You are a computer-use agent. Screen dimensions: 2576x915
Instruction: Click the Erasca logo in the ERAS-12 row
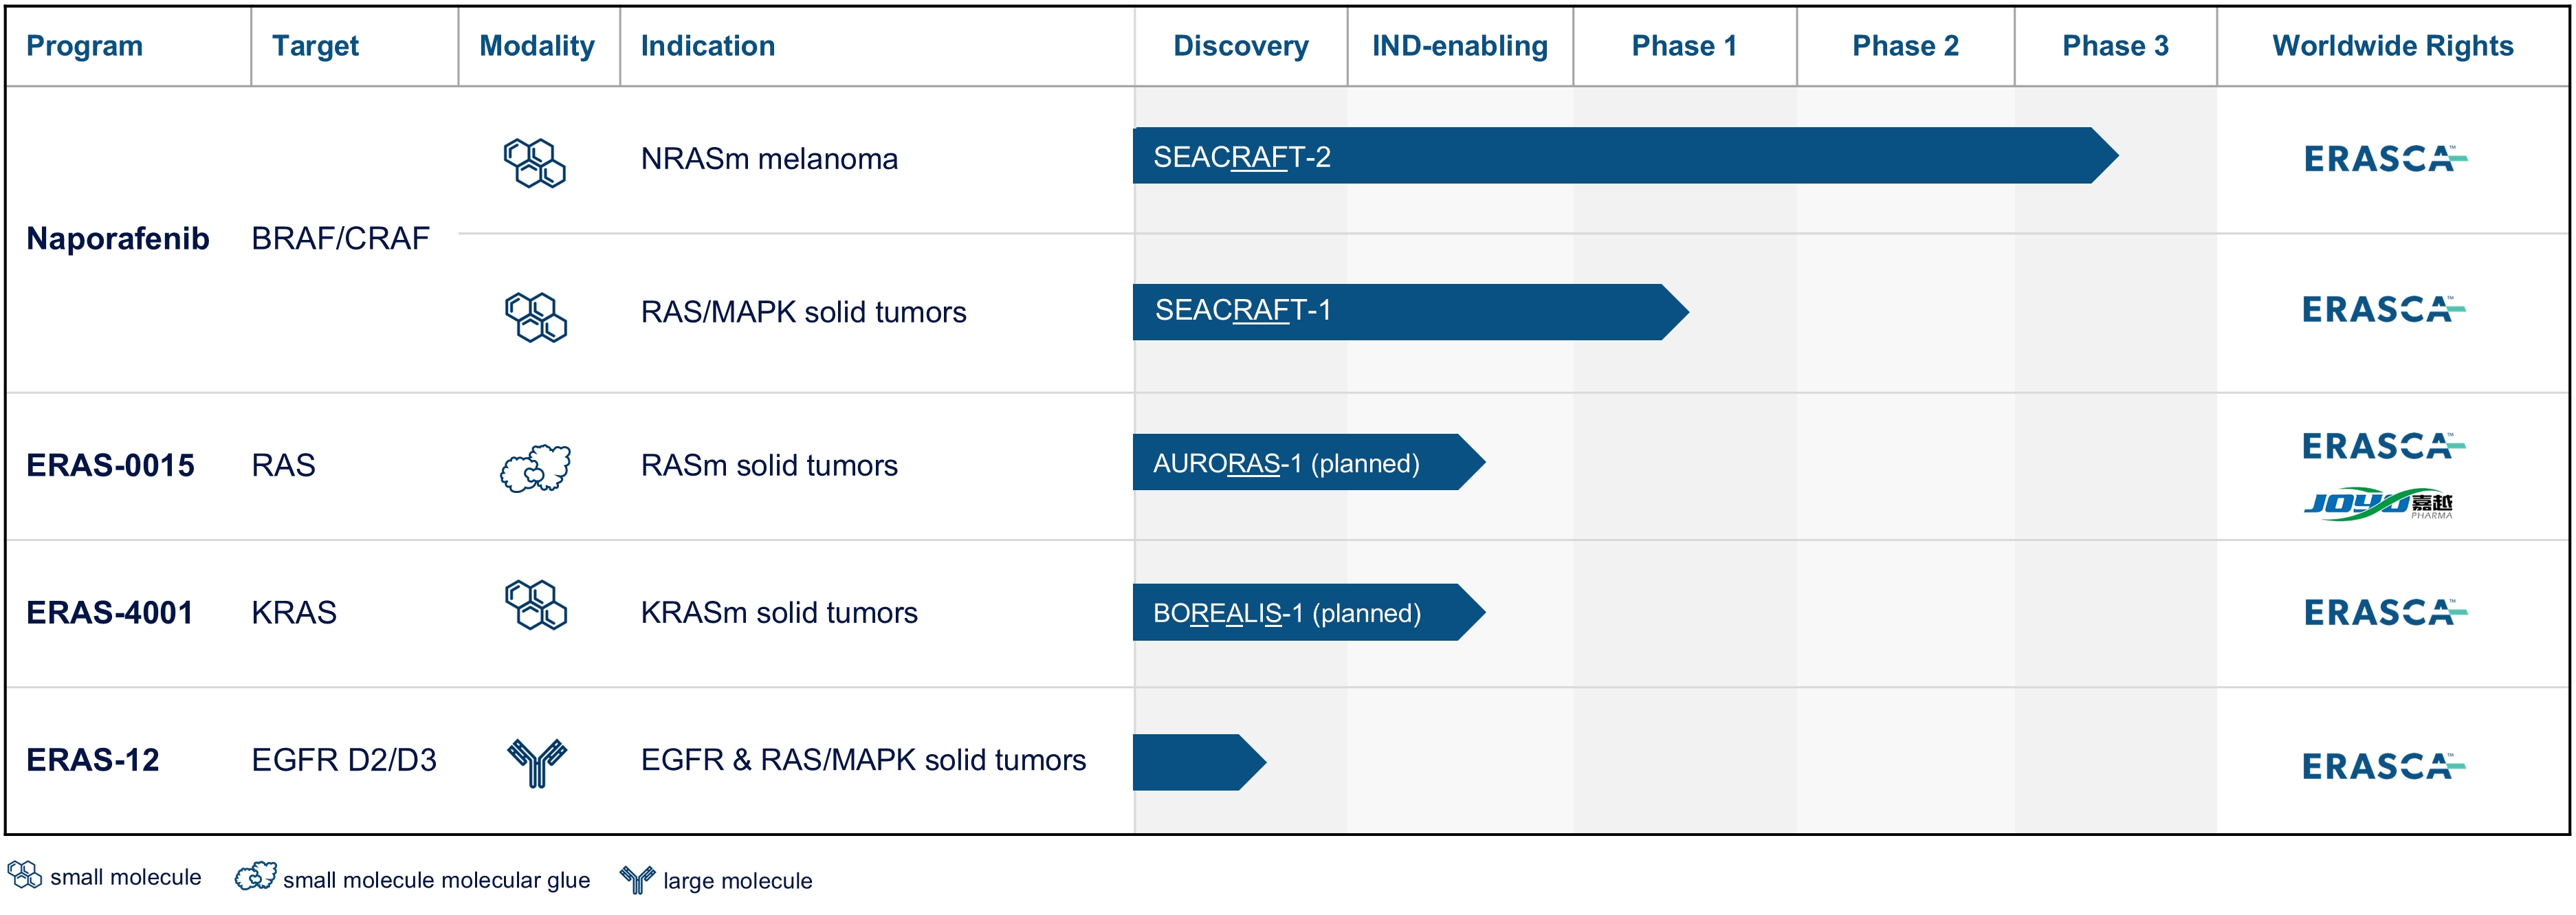pos(2384,766)
